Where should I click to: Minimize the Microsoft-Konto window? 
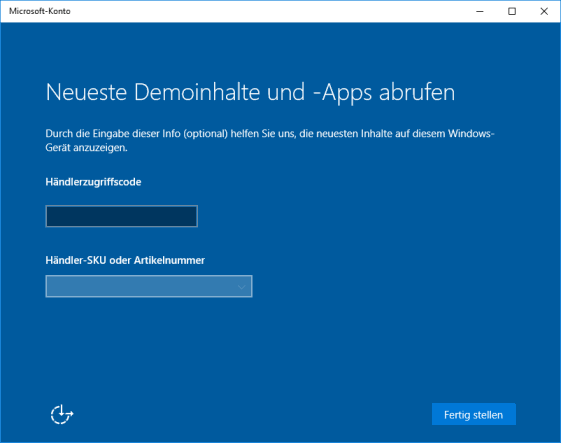480,11
